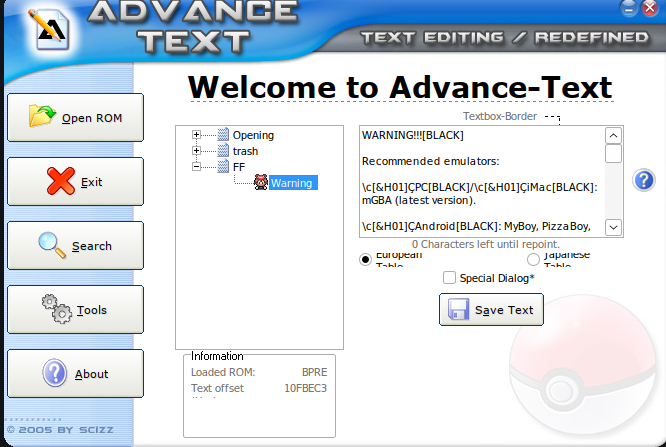The image size is (666, 447).
Task: Open the About dialog
Action: pos(76,374)
